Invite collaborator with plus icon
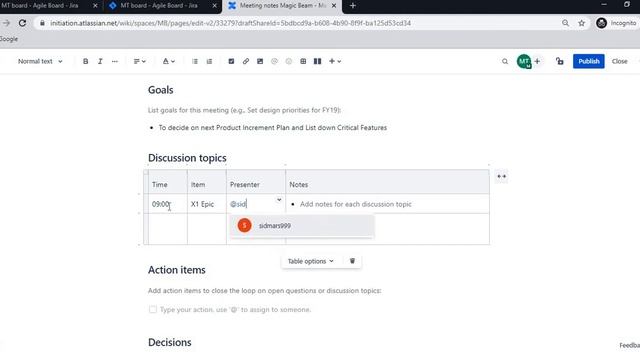The image size is (640, 360). [x=537, y=61]
